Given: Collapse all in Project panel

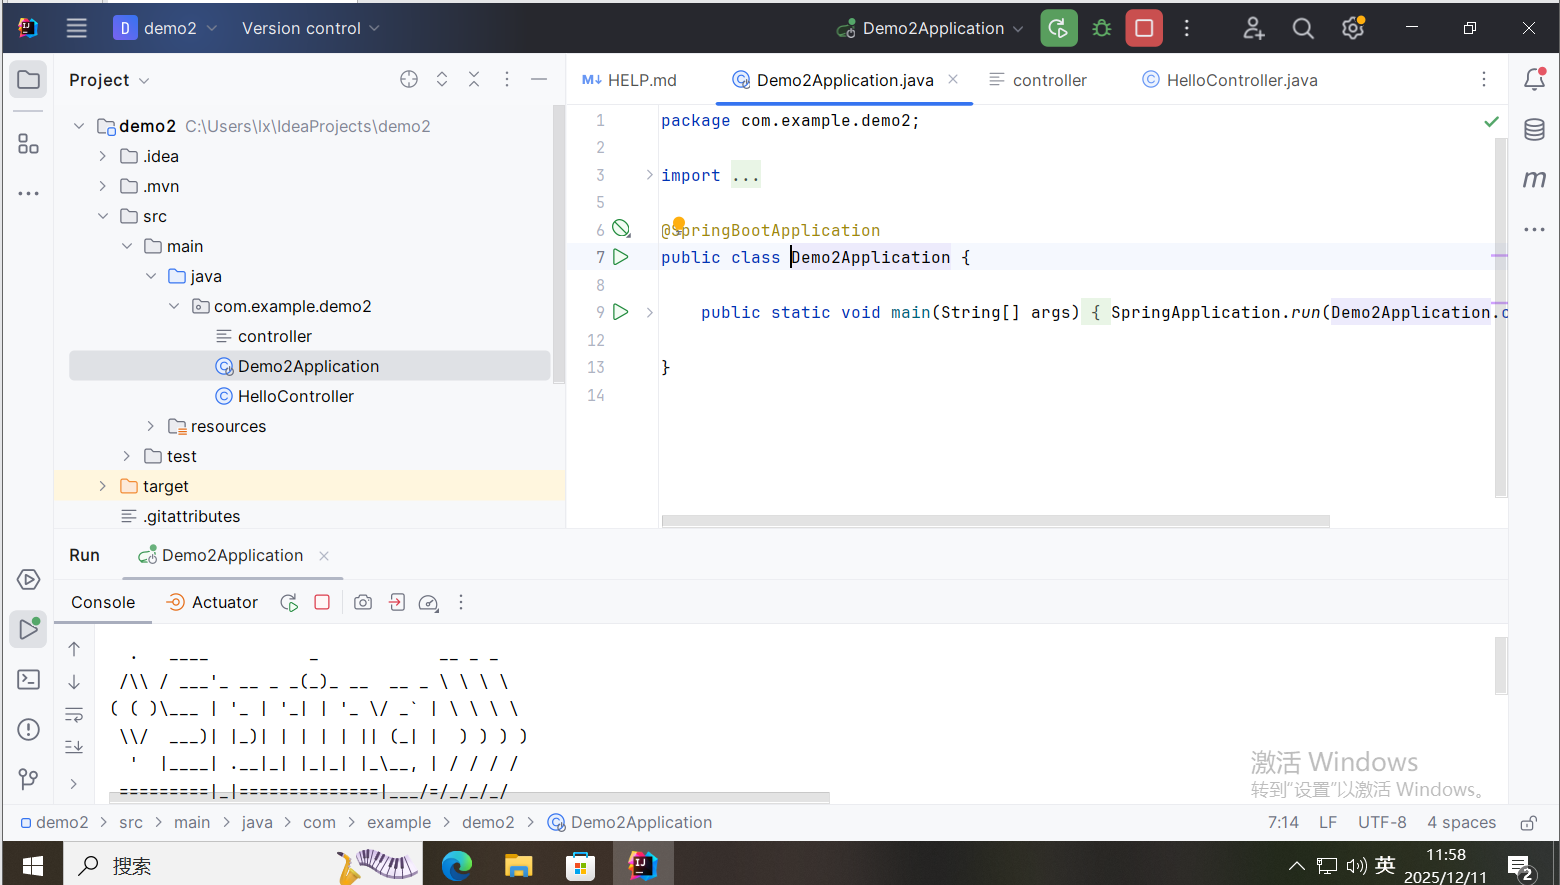Looking at the screenshot, I should tap(474, 79).
